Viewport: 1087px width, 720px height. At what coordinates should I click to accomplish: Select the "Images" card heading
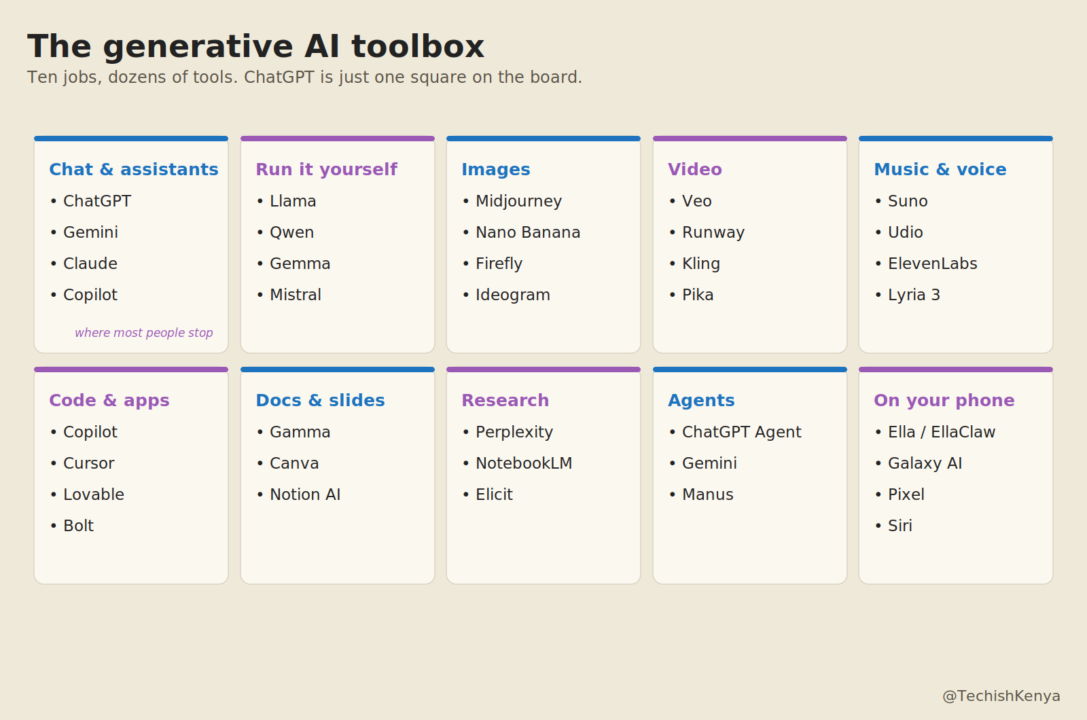tap(496, 169)
